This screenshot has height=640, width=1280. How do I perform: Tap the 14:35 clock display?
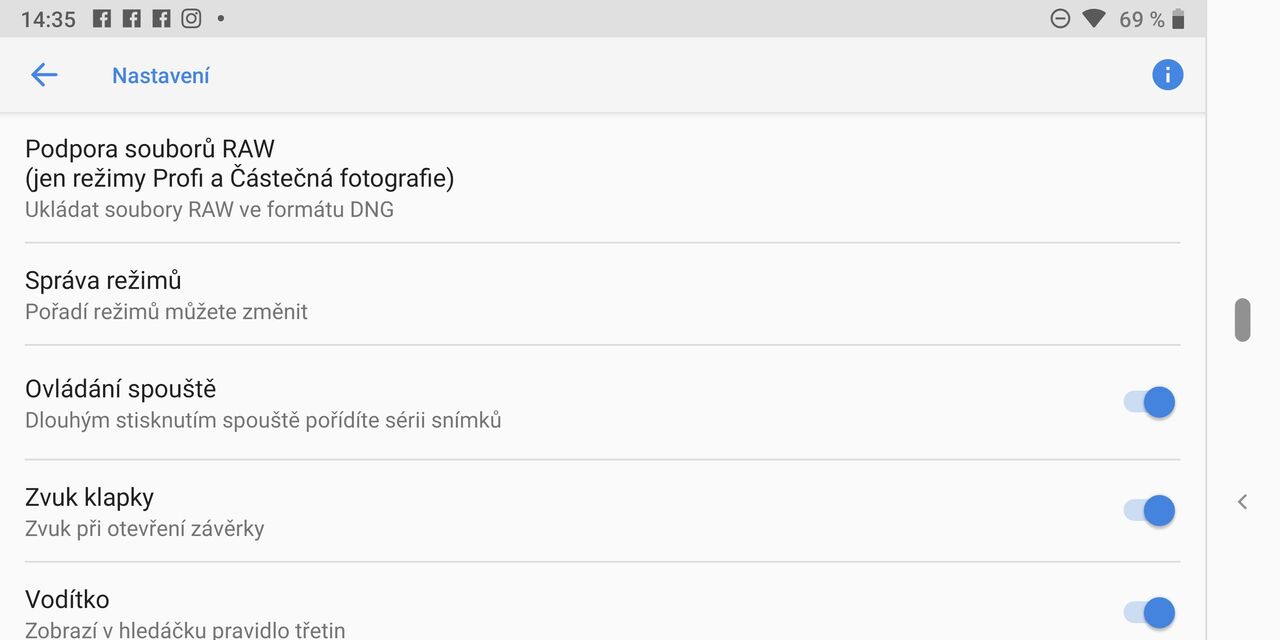tap(48, 19)
